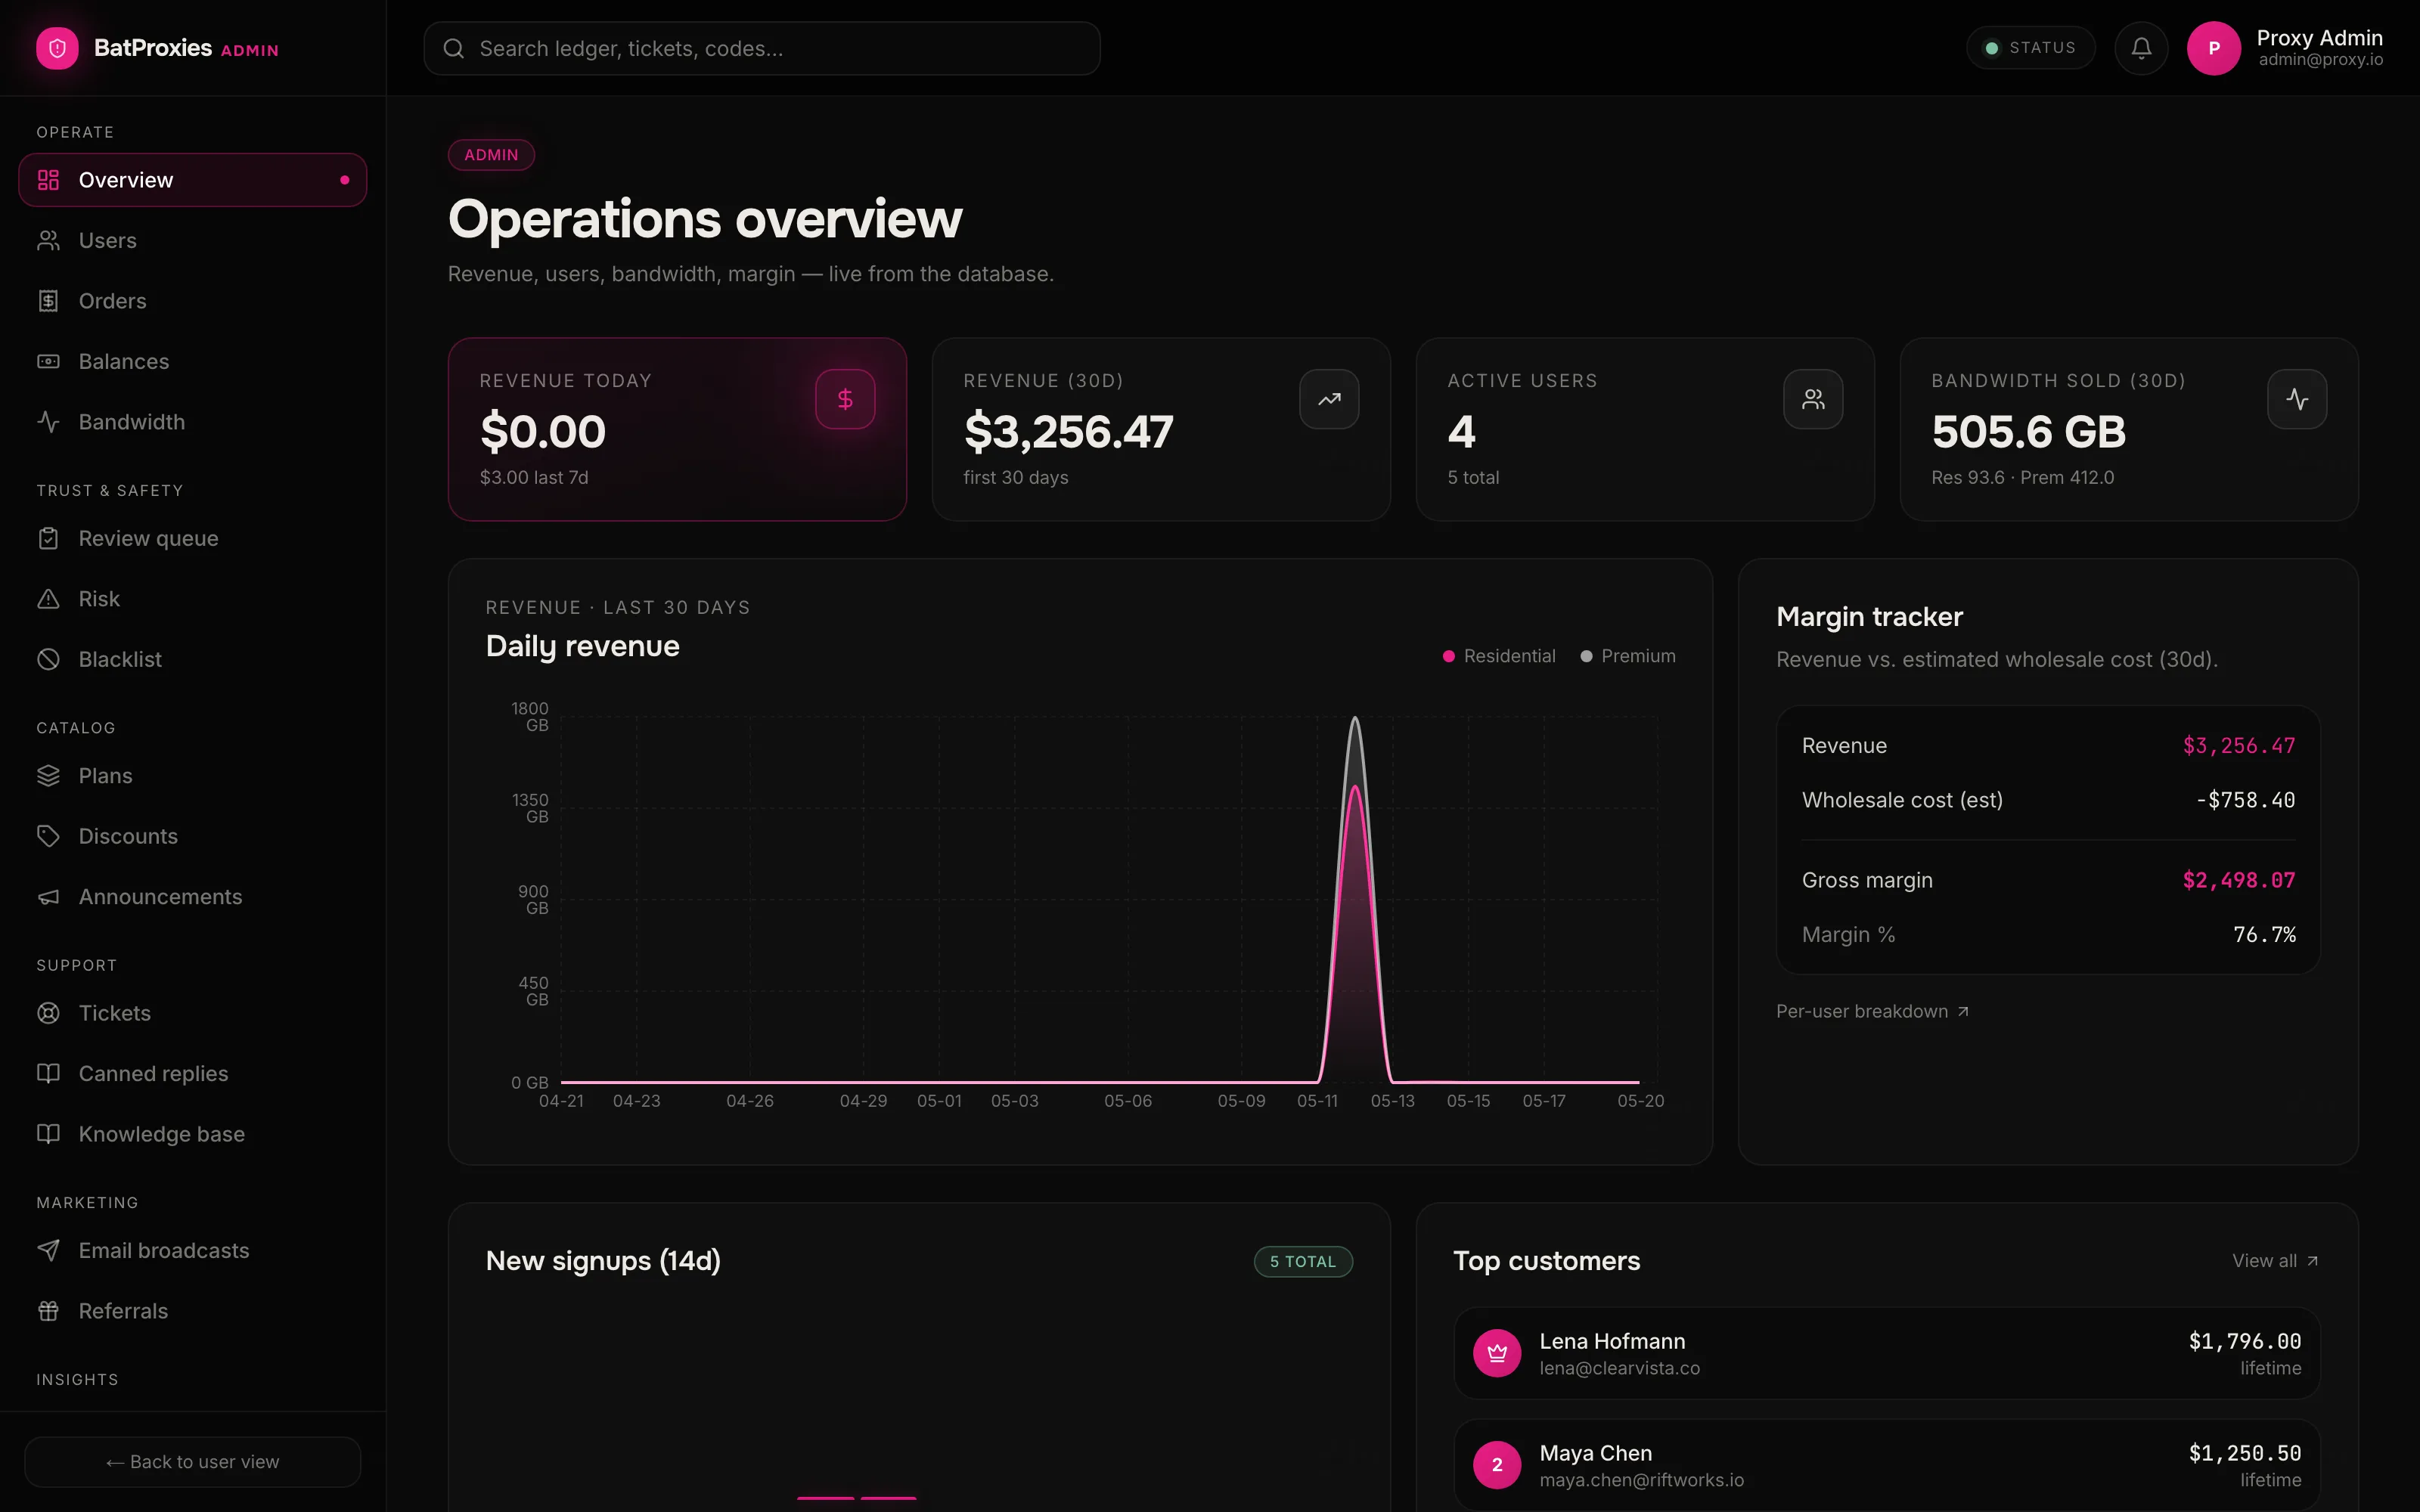Open Email broadcasts
This screenshot has width=2420, height=1512.
192,1250
